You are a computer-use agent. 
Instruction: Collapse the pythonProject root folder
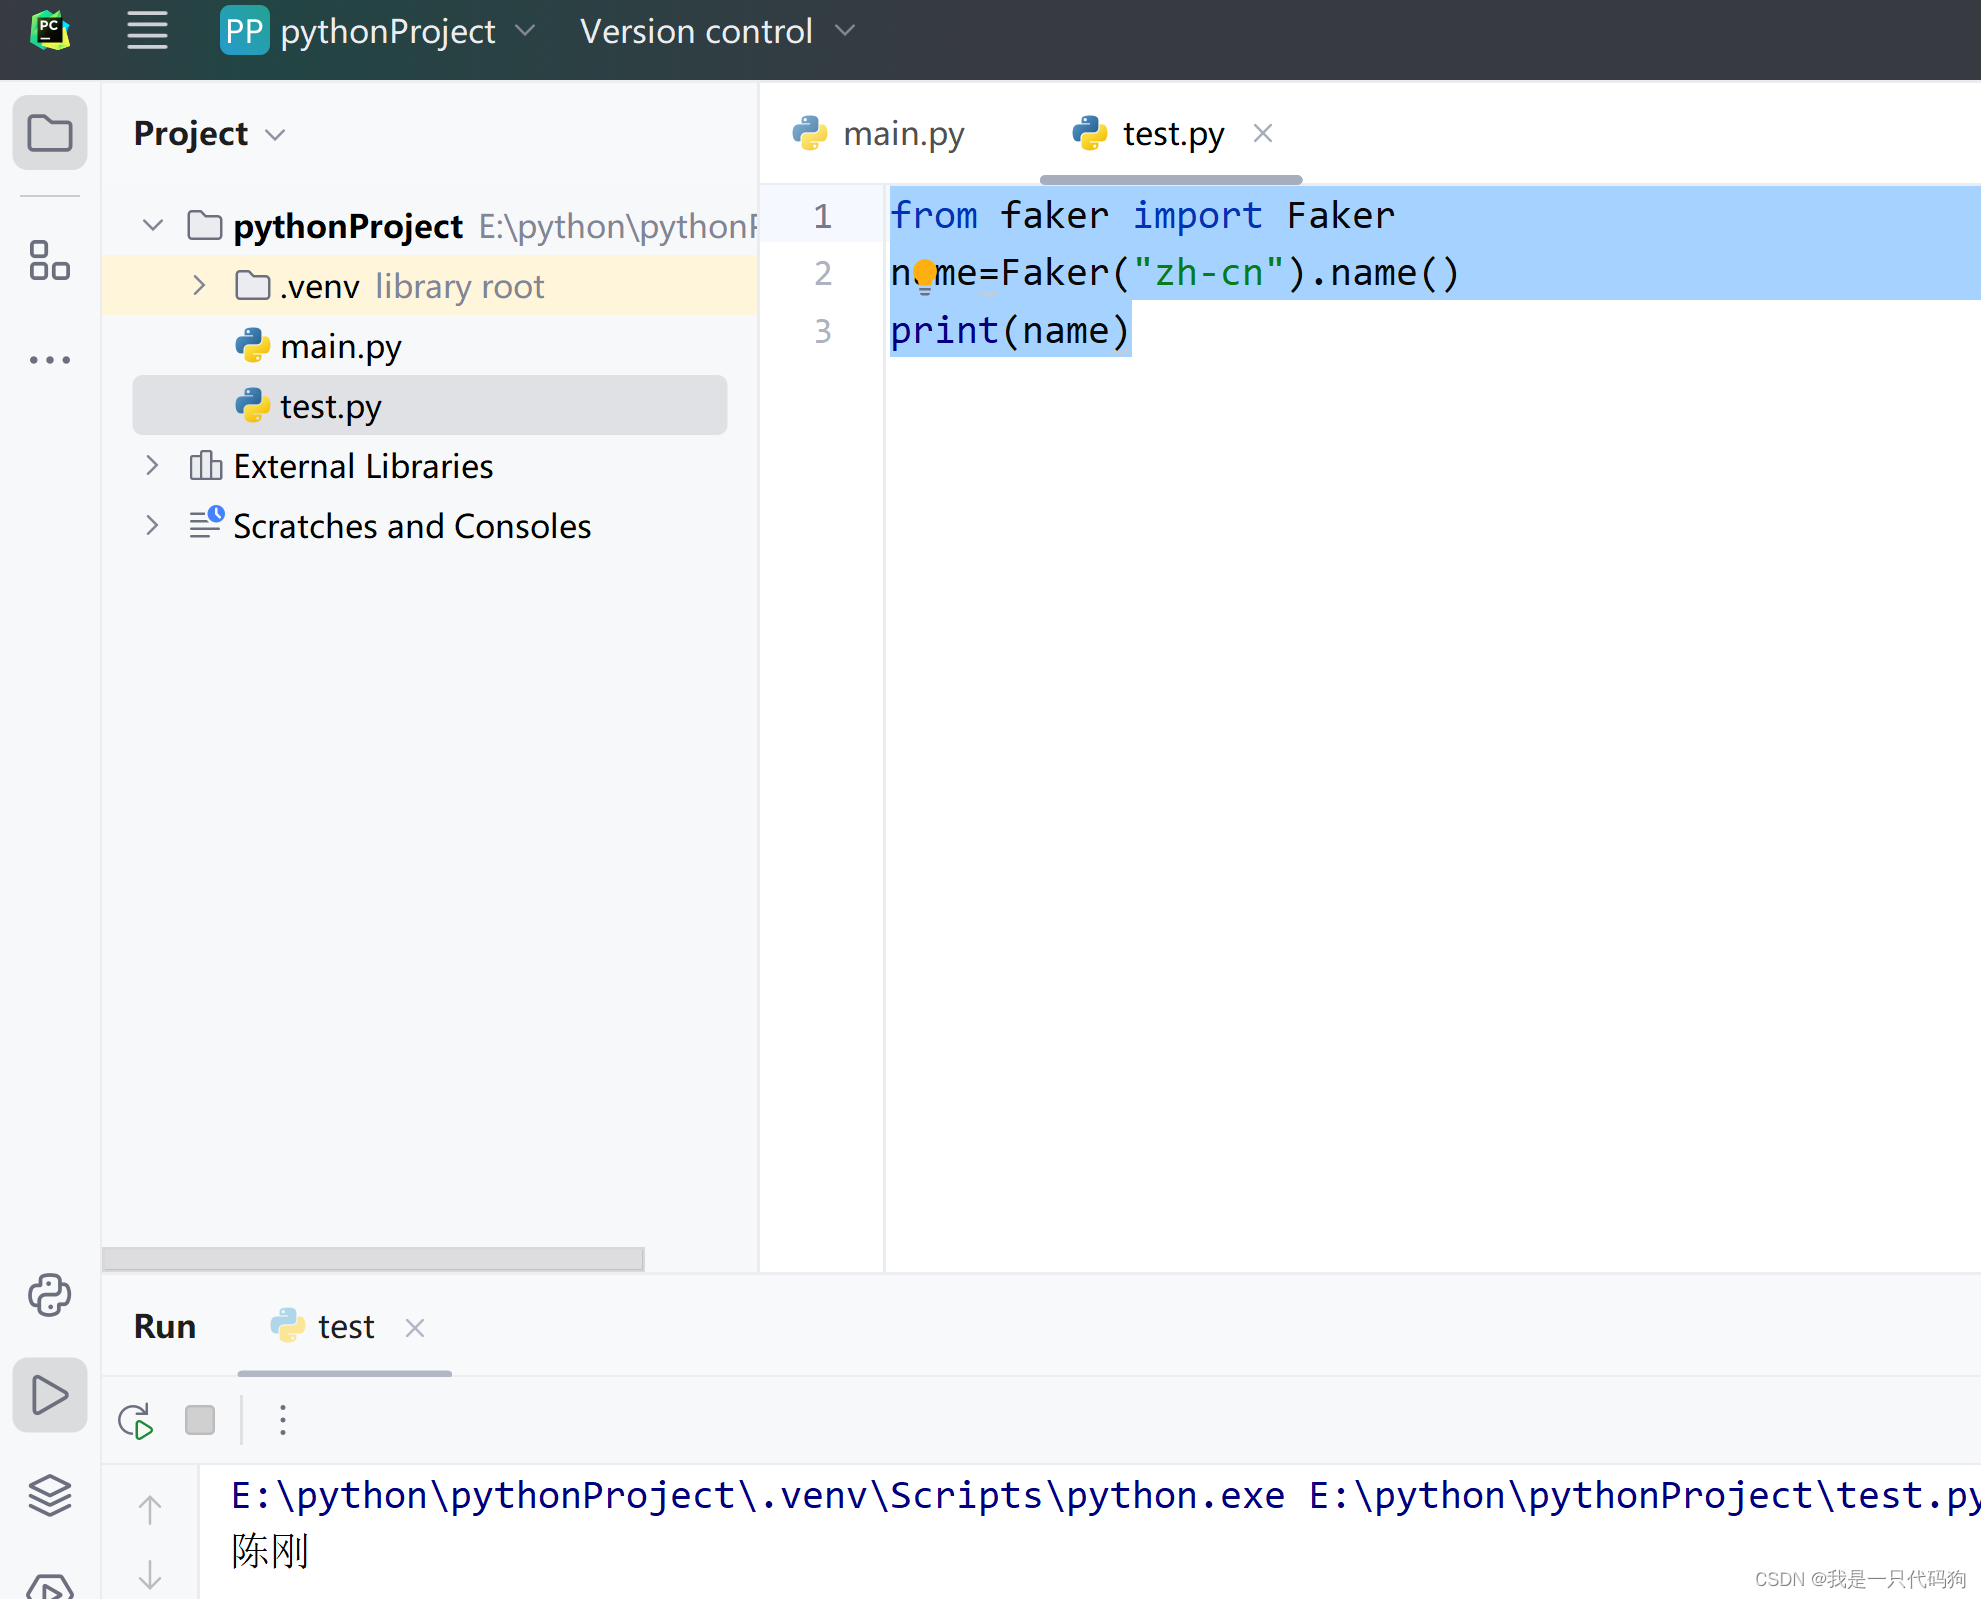point(153,226)
